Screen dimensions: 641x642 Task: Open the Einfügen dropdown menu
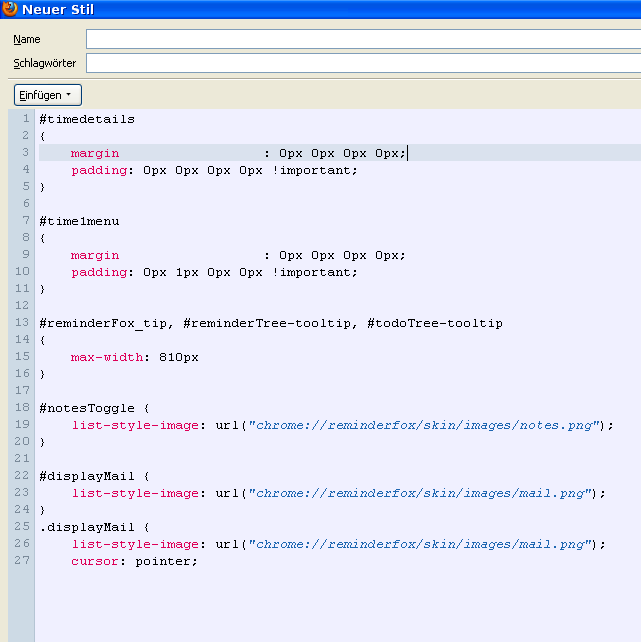pyautogui.click(x=47, y=95)
